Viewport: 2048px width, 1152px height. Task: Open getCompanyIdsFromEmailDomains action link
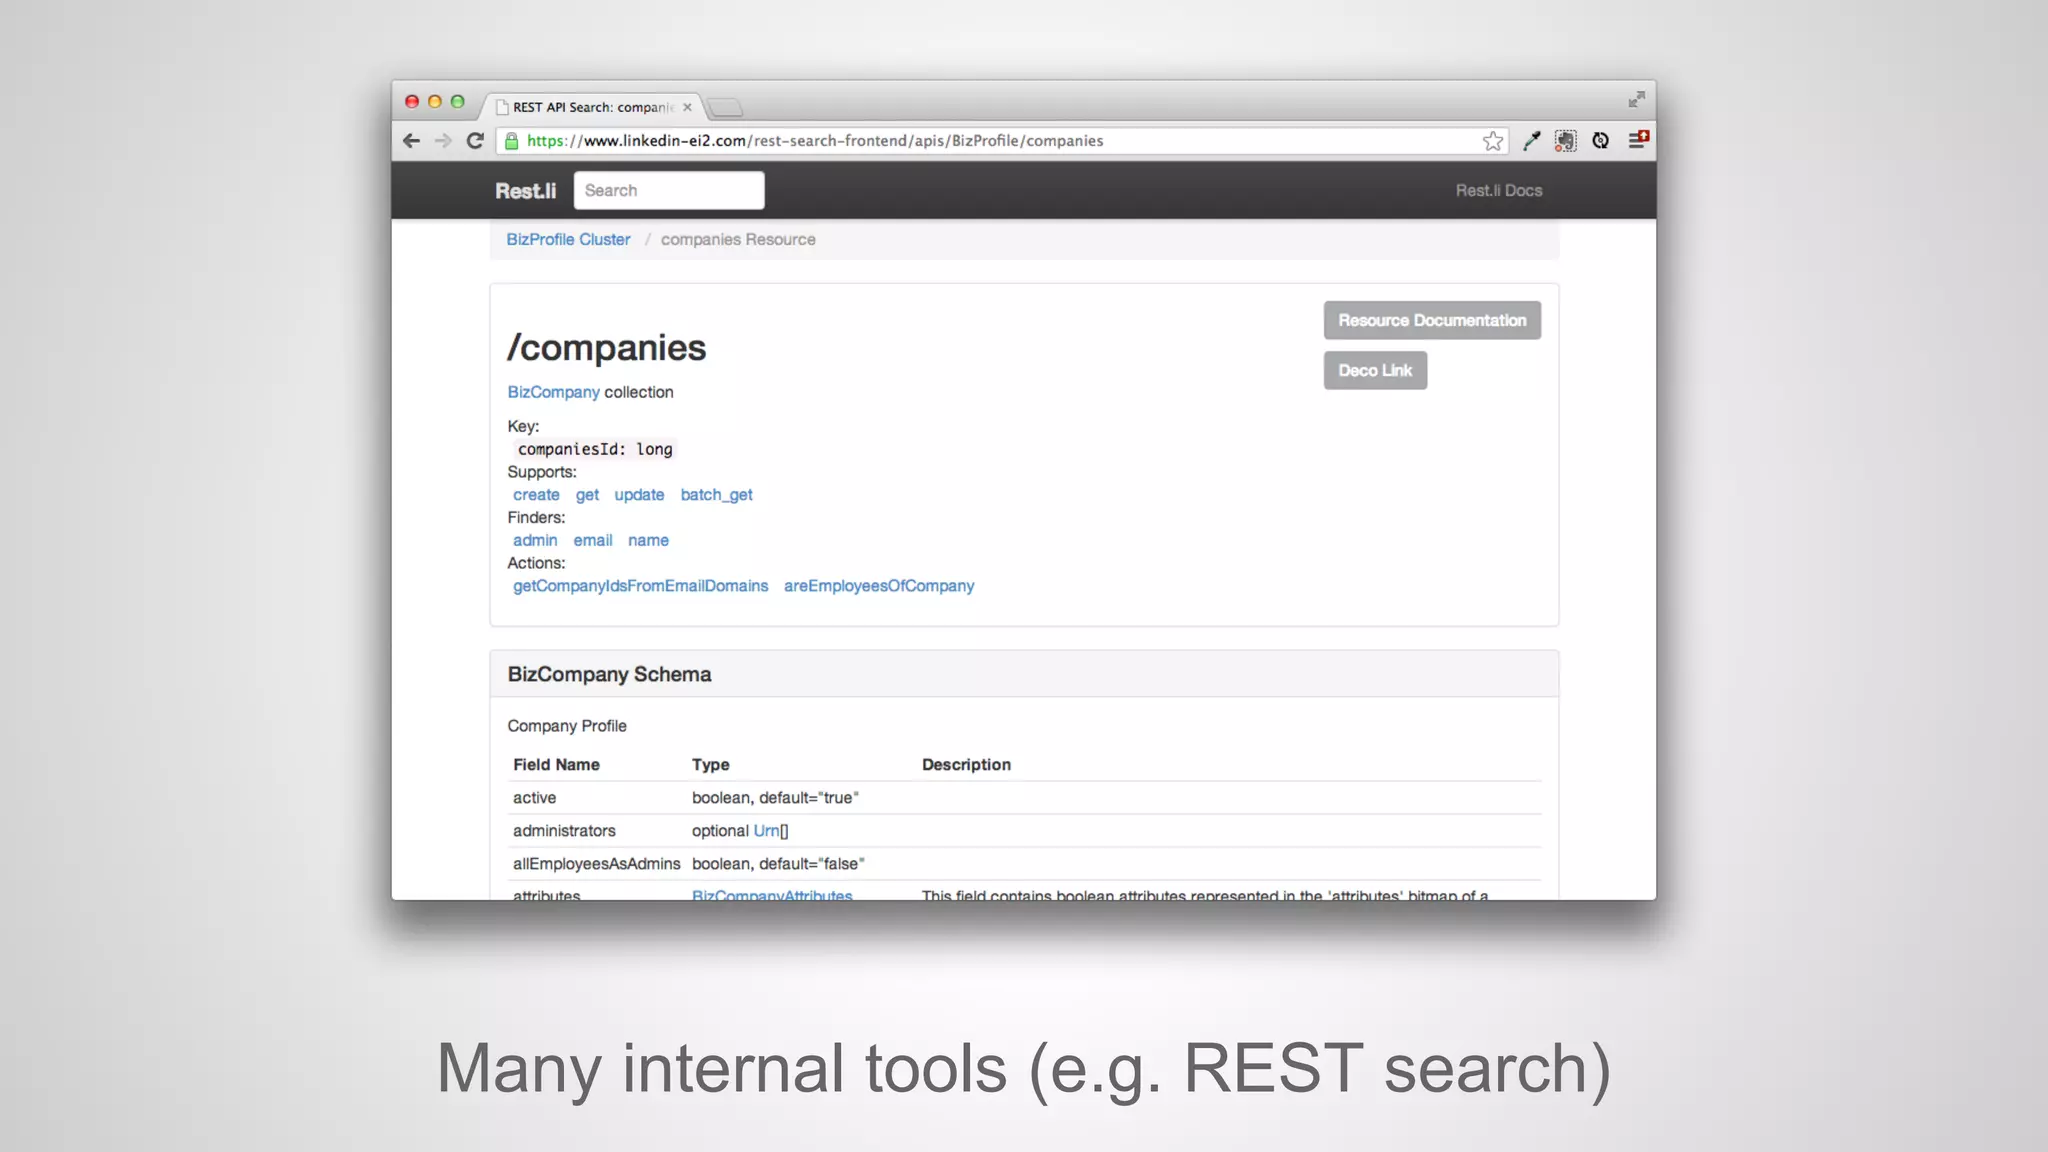pos(640,586)
